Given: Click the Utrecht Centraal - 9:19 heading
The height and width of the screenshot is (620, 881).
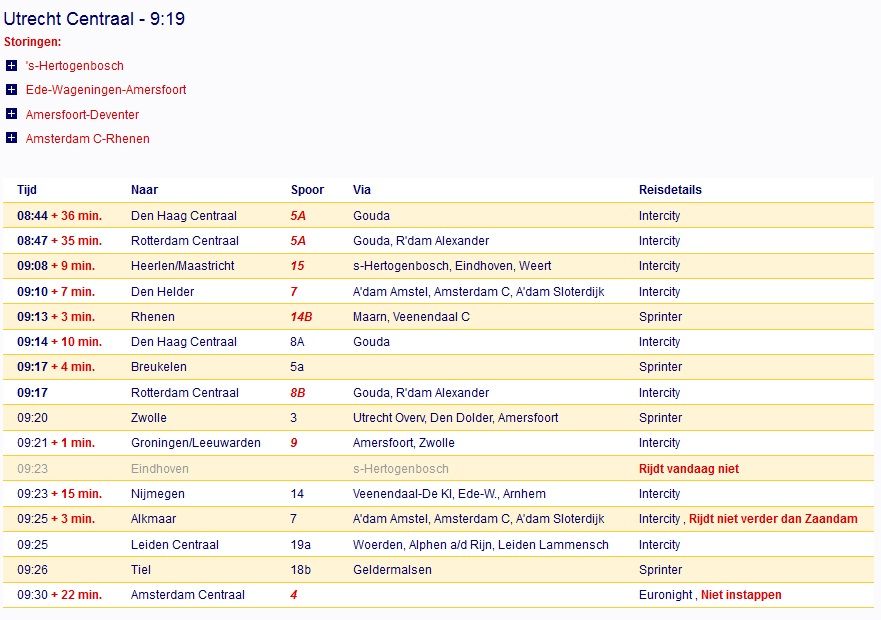Looking at the screenshot, I should tap(94, 19).
